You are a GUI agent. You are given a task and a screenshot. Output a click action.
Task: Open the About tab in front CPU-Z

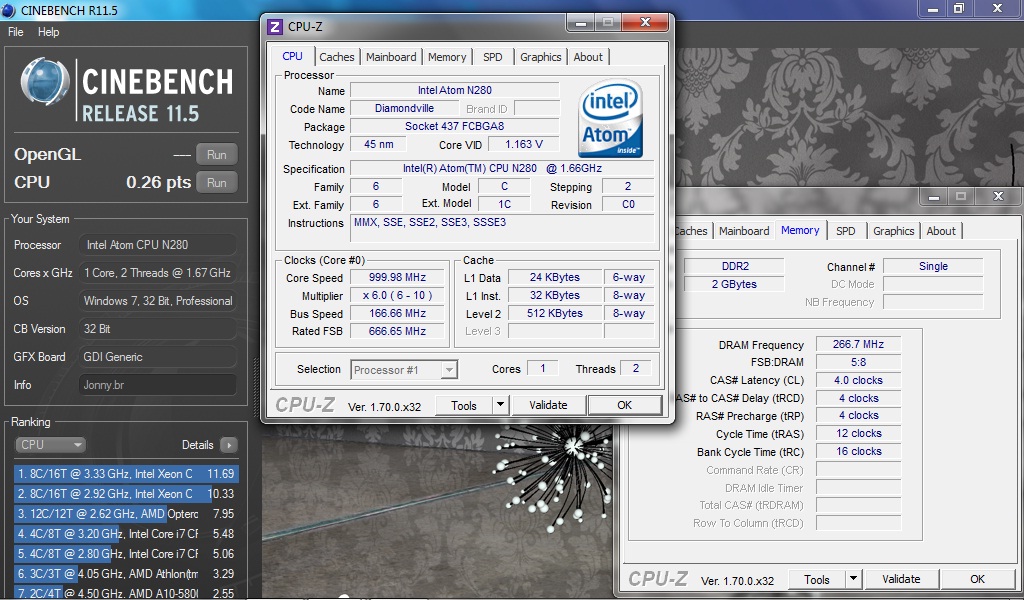tap(588, 57)
